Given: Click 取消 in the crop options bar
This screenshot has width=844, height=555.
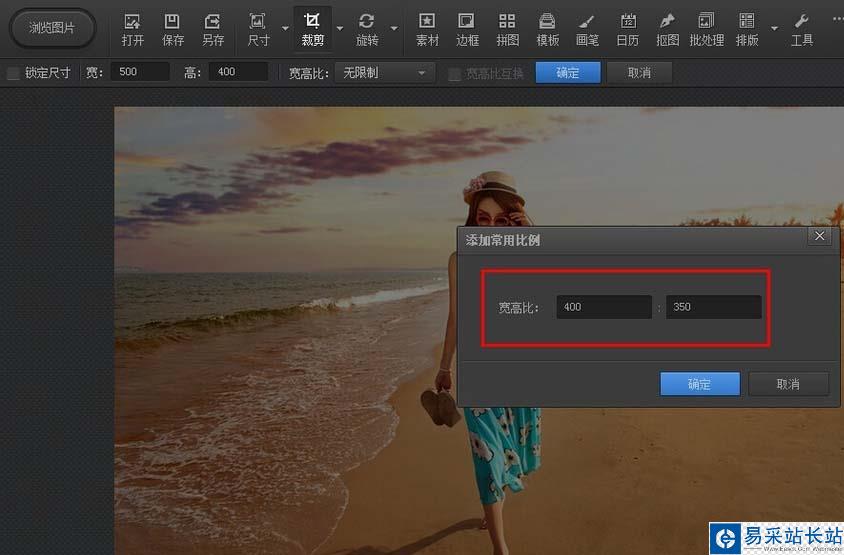Looking at the screenshot, I should (639, 73).
